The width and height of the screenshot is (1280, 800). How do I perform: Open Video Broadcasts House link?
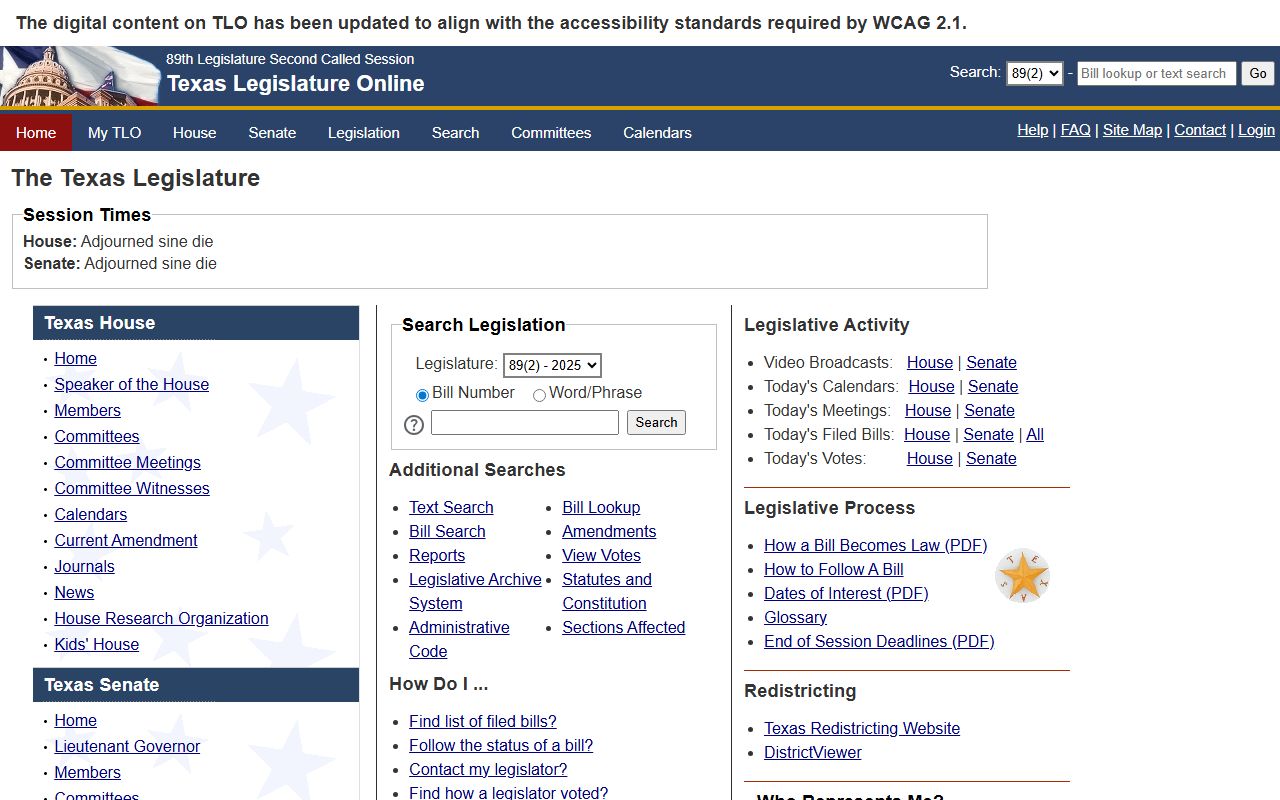pos(930,362)
